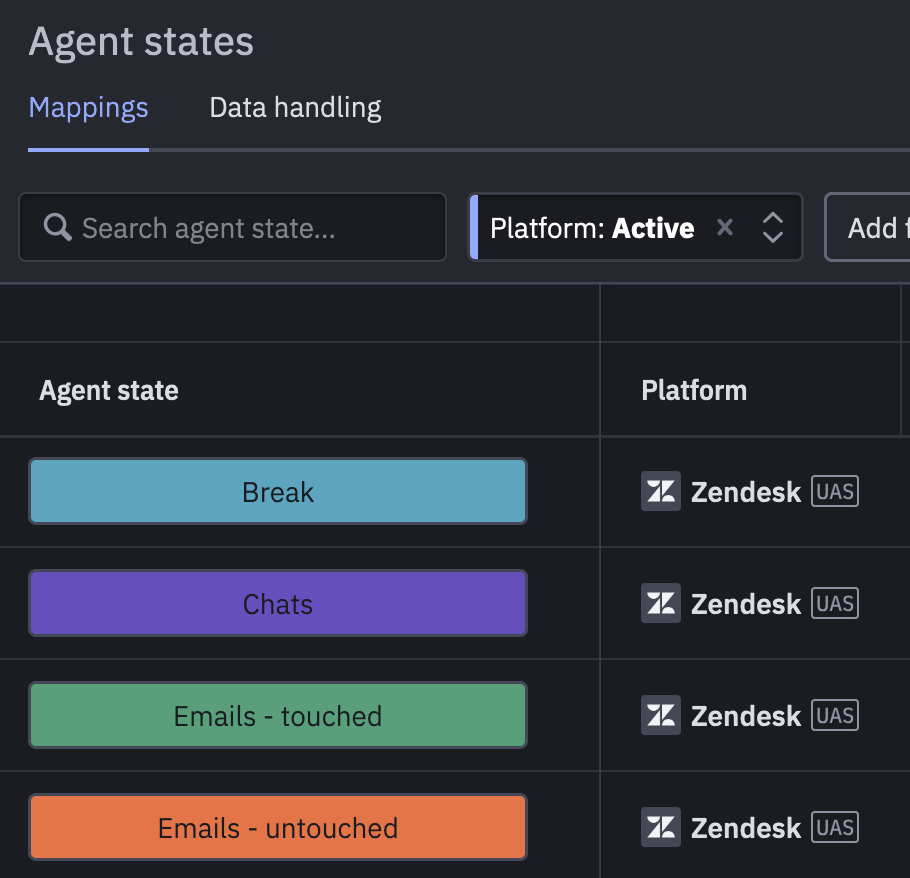The height and width of the screenshot is (878, 910).
Task: Click the Zendesk logo in Break row
Action: pos(660,492)
